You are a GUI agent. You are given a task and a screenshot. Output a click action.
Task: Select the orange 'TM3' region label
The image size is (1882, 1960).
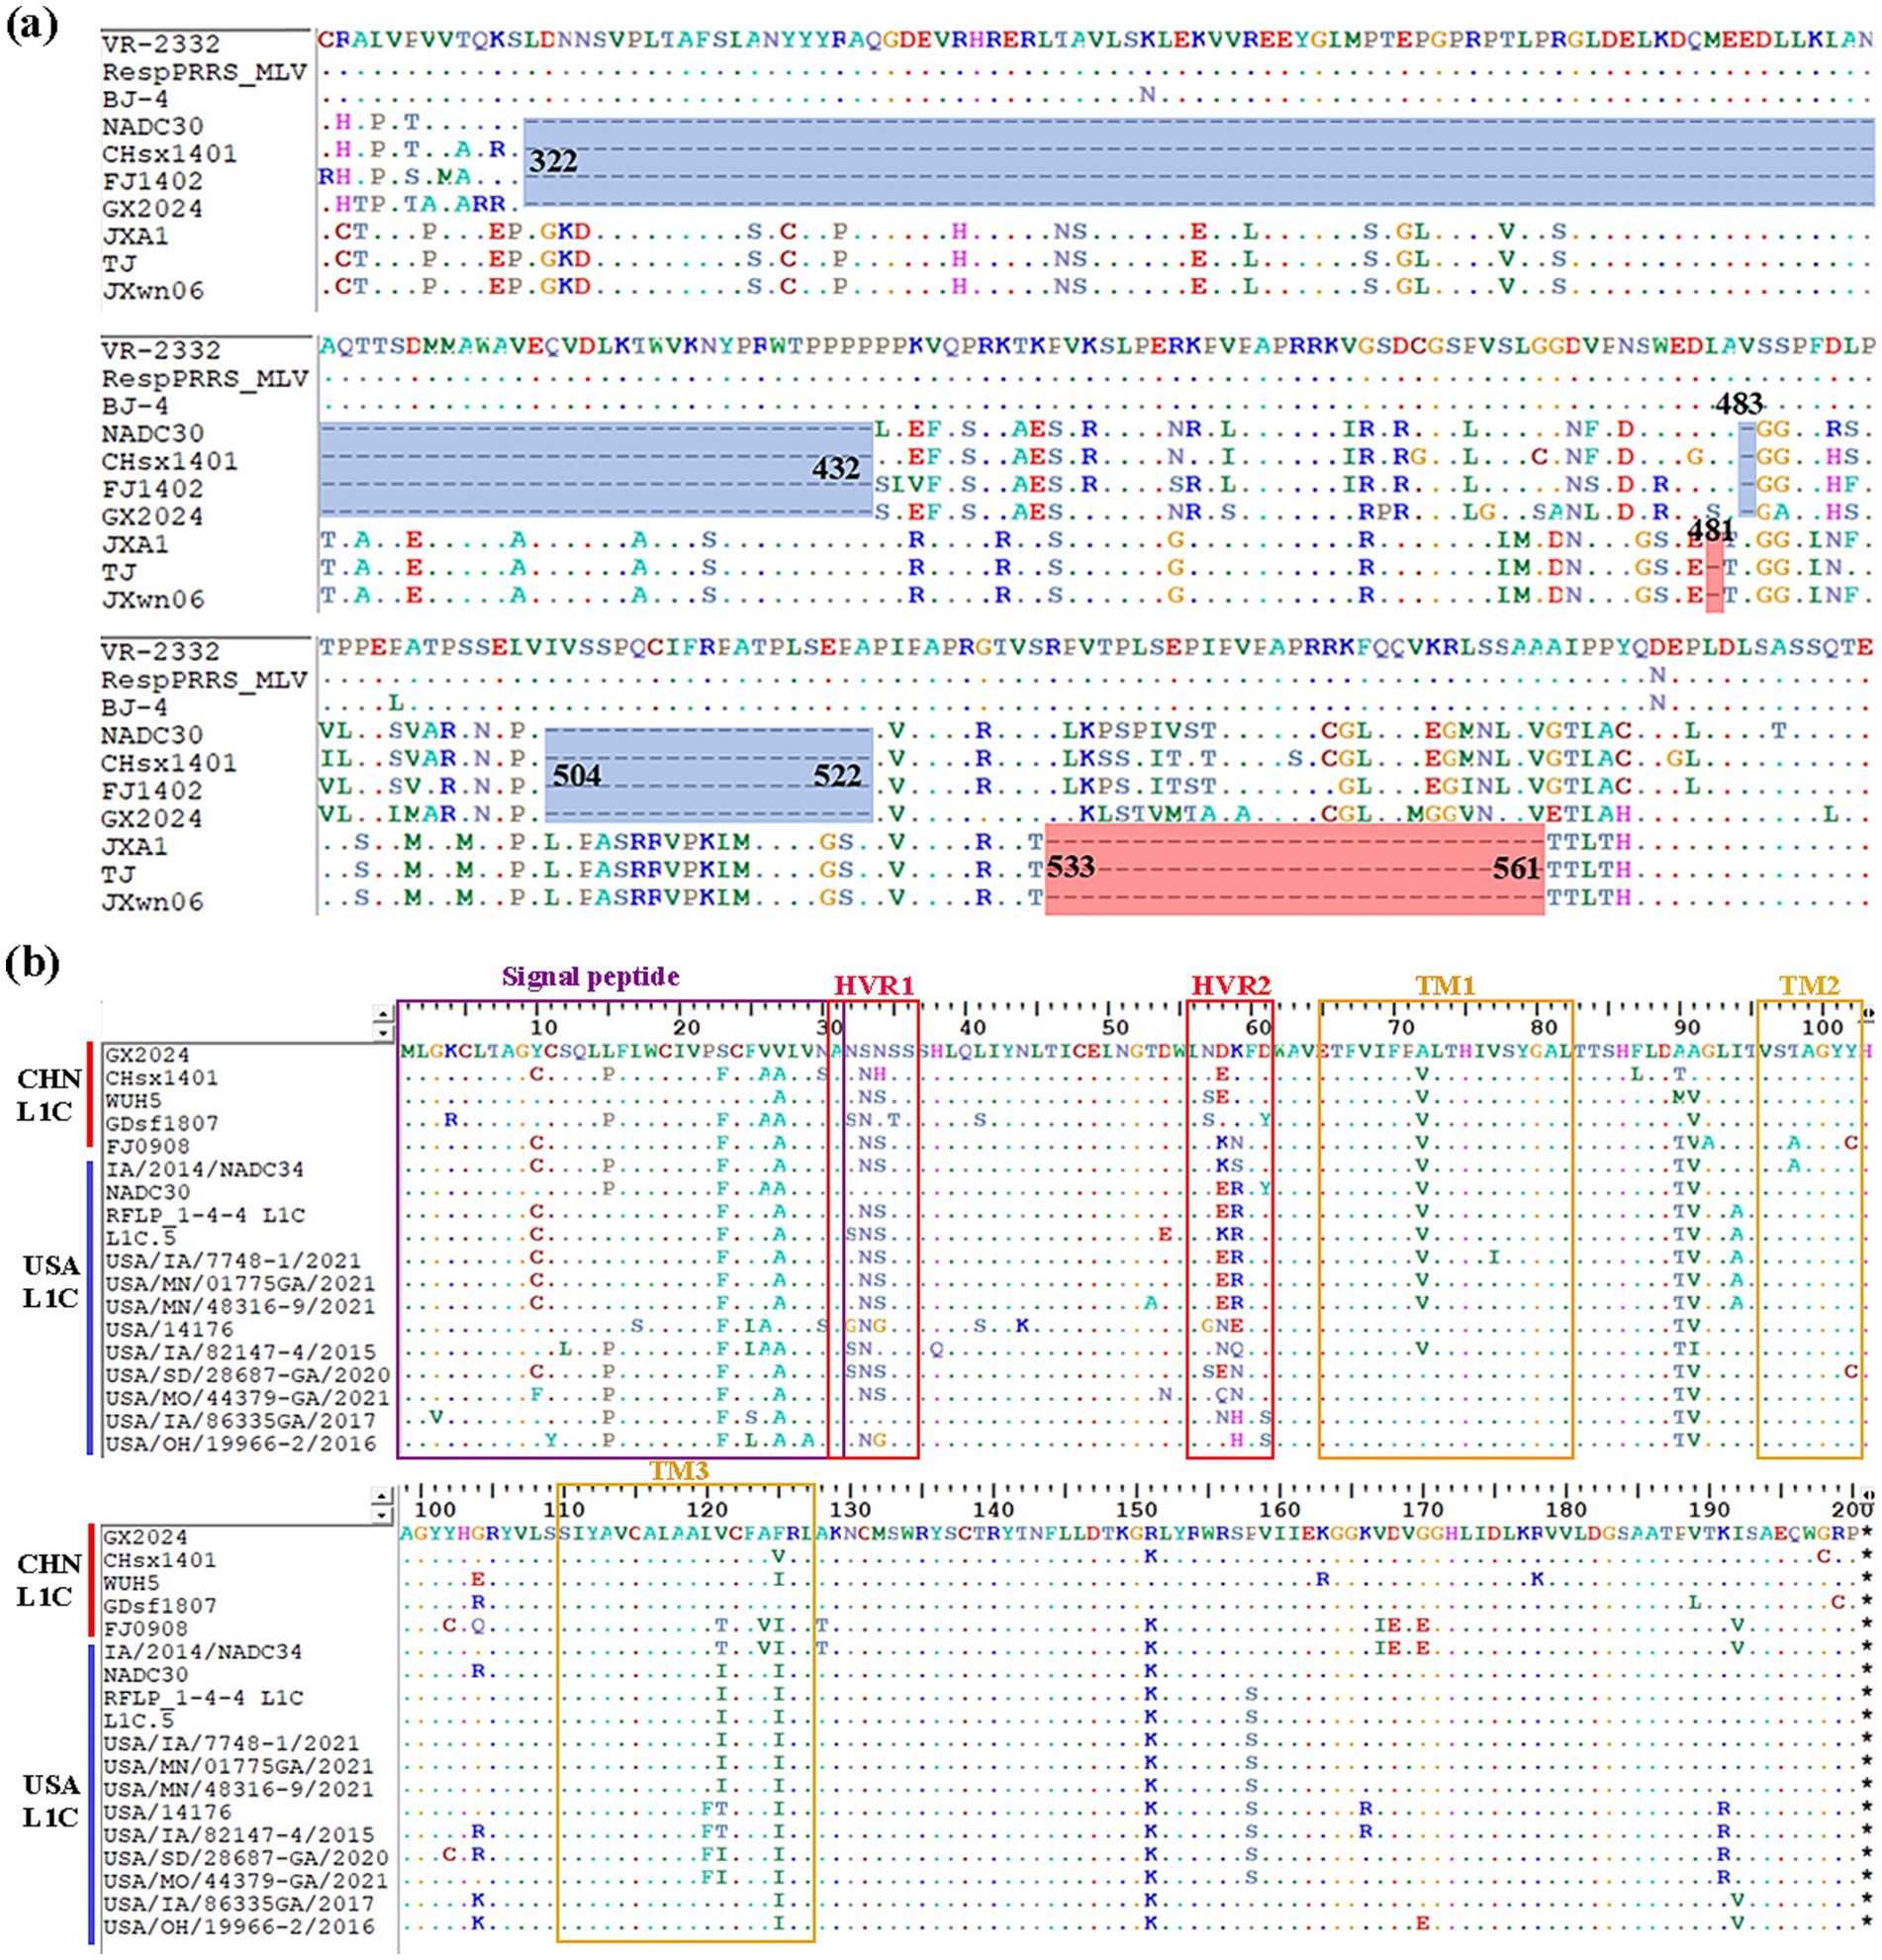(x=679, y=1470)
